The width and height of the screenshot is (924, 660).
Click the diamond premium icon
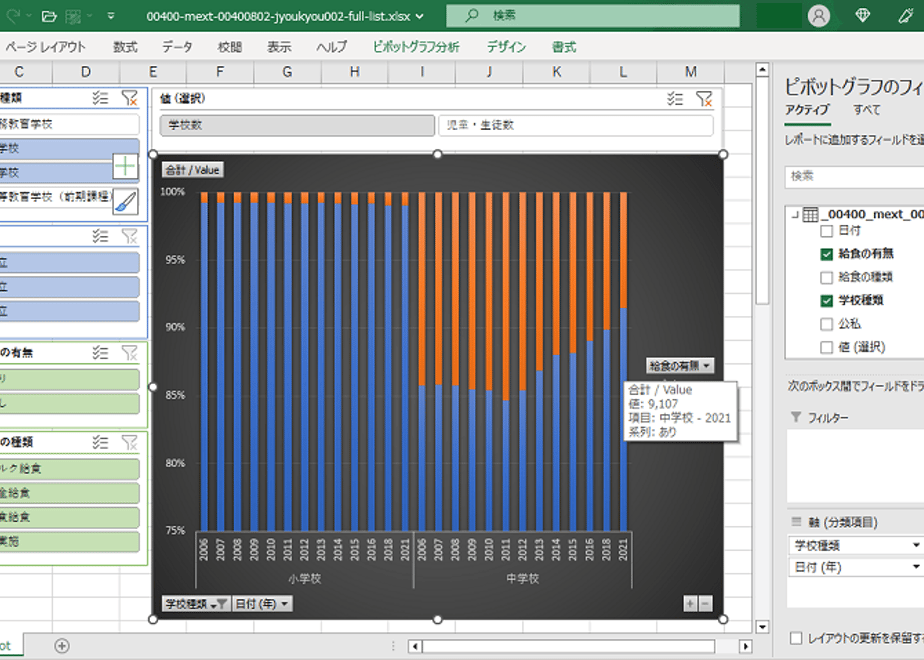click(x=863, y=16)
